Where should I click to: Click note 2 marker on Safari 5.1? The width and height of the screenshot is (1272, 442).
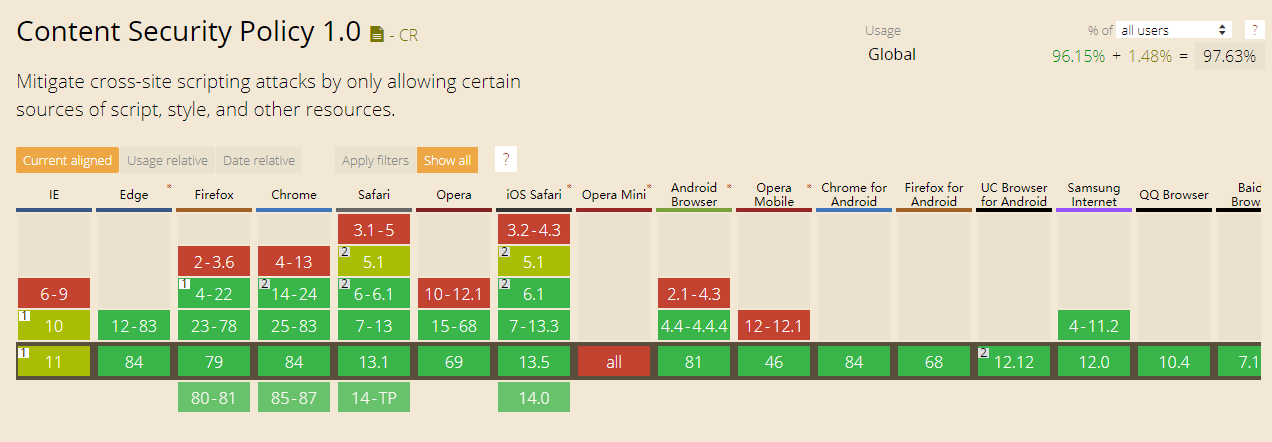tap(344, 252)
